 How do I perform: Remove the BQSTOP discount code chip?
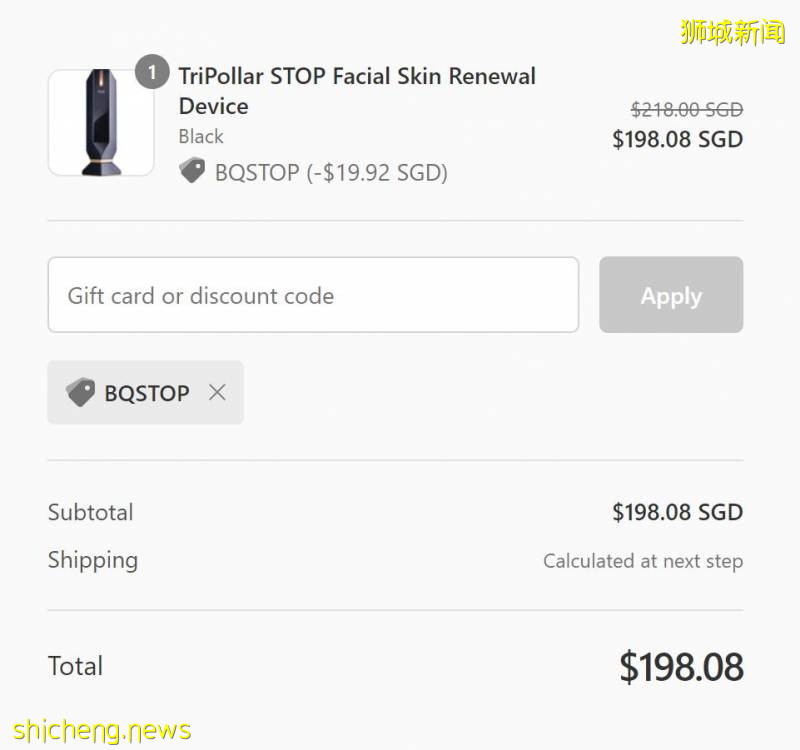coord(217,393)
